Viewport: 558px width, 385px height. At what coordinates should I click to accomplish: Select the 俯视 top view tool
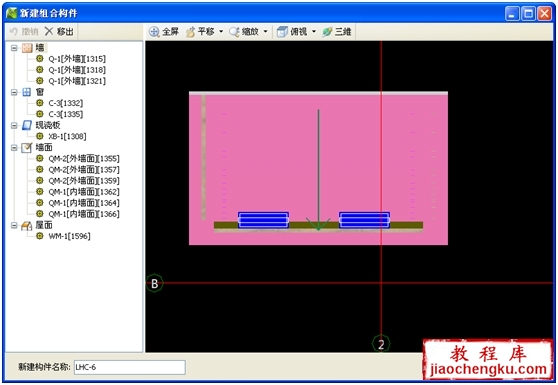tap(292, 32)
